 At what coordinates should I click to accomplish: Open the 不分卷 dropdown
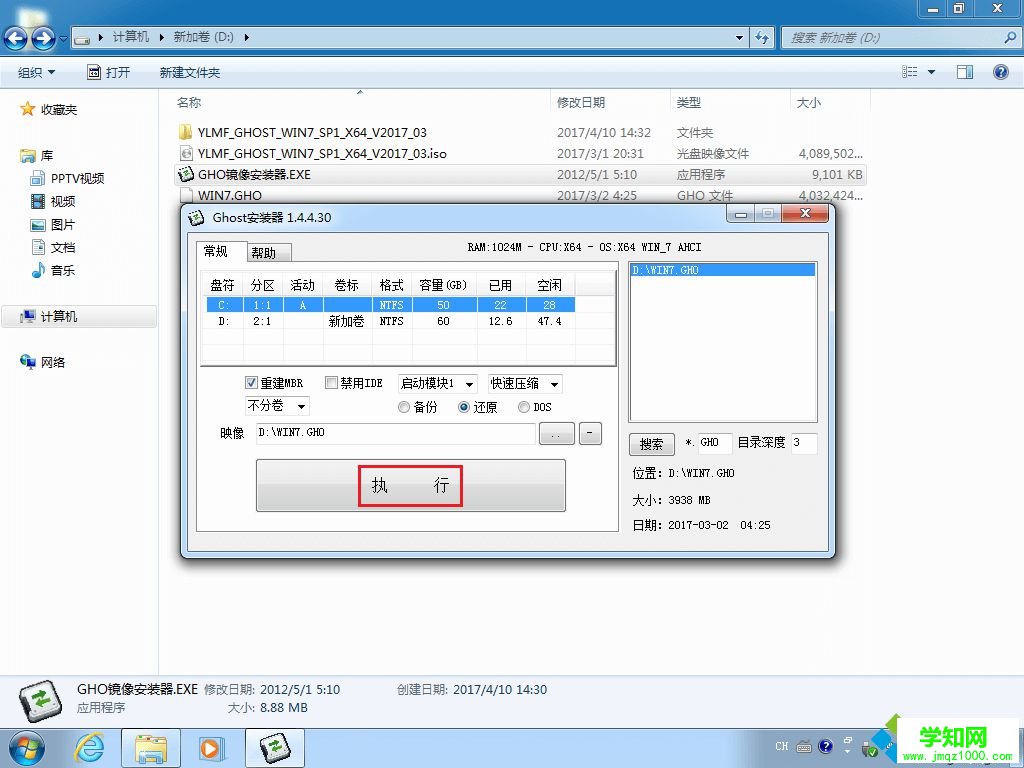pos(299,406)
